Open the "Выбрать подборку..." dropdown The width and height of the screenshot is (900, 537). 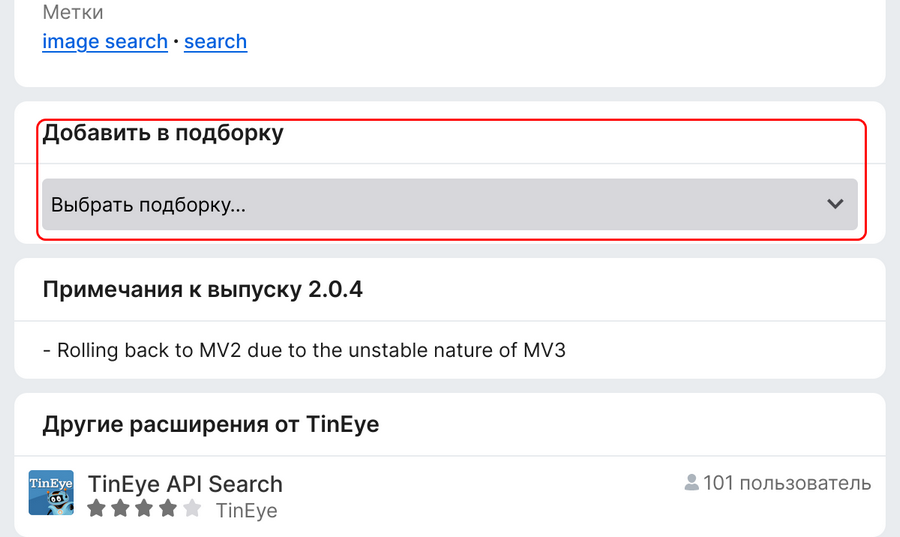coord(450,204)
